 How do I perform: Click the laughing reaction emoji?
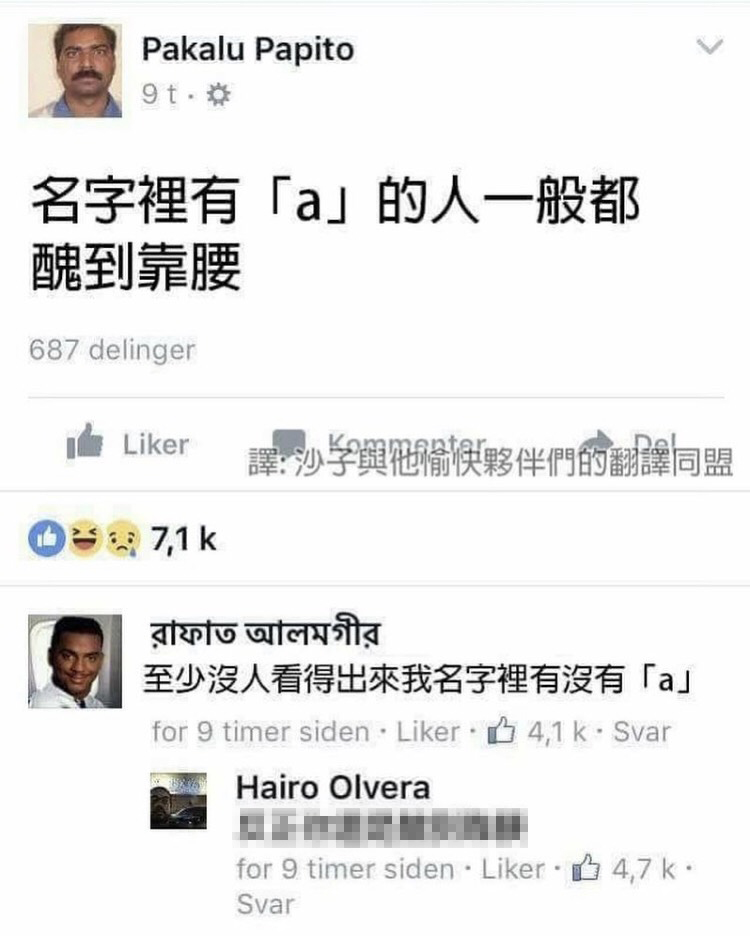(84, 538)
